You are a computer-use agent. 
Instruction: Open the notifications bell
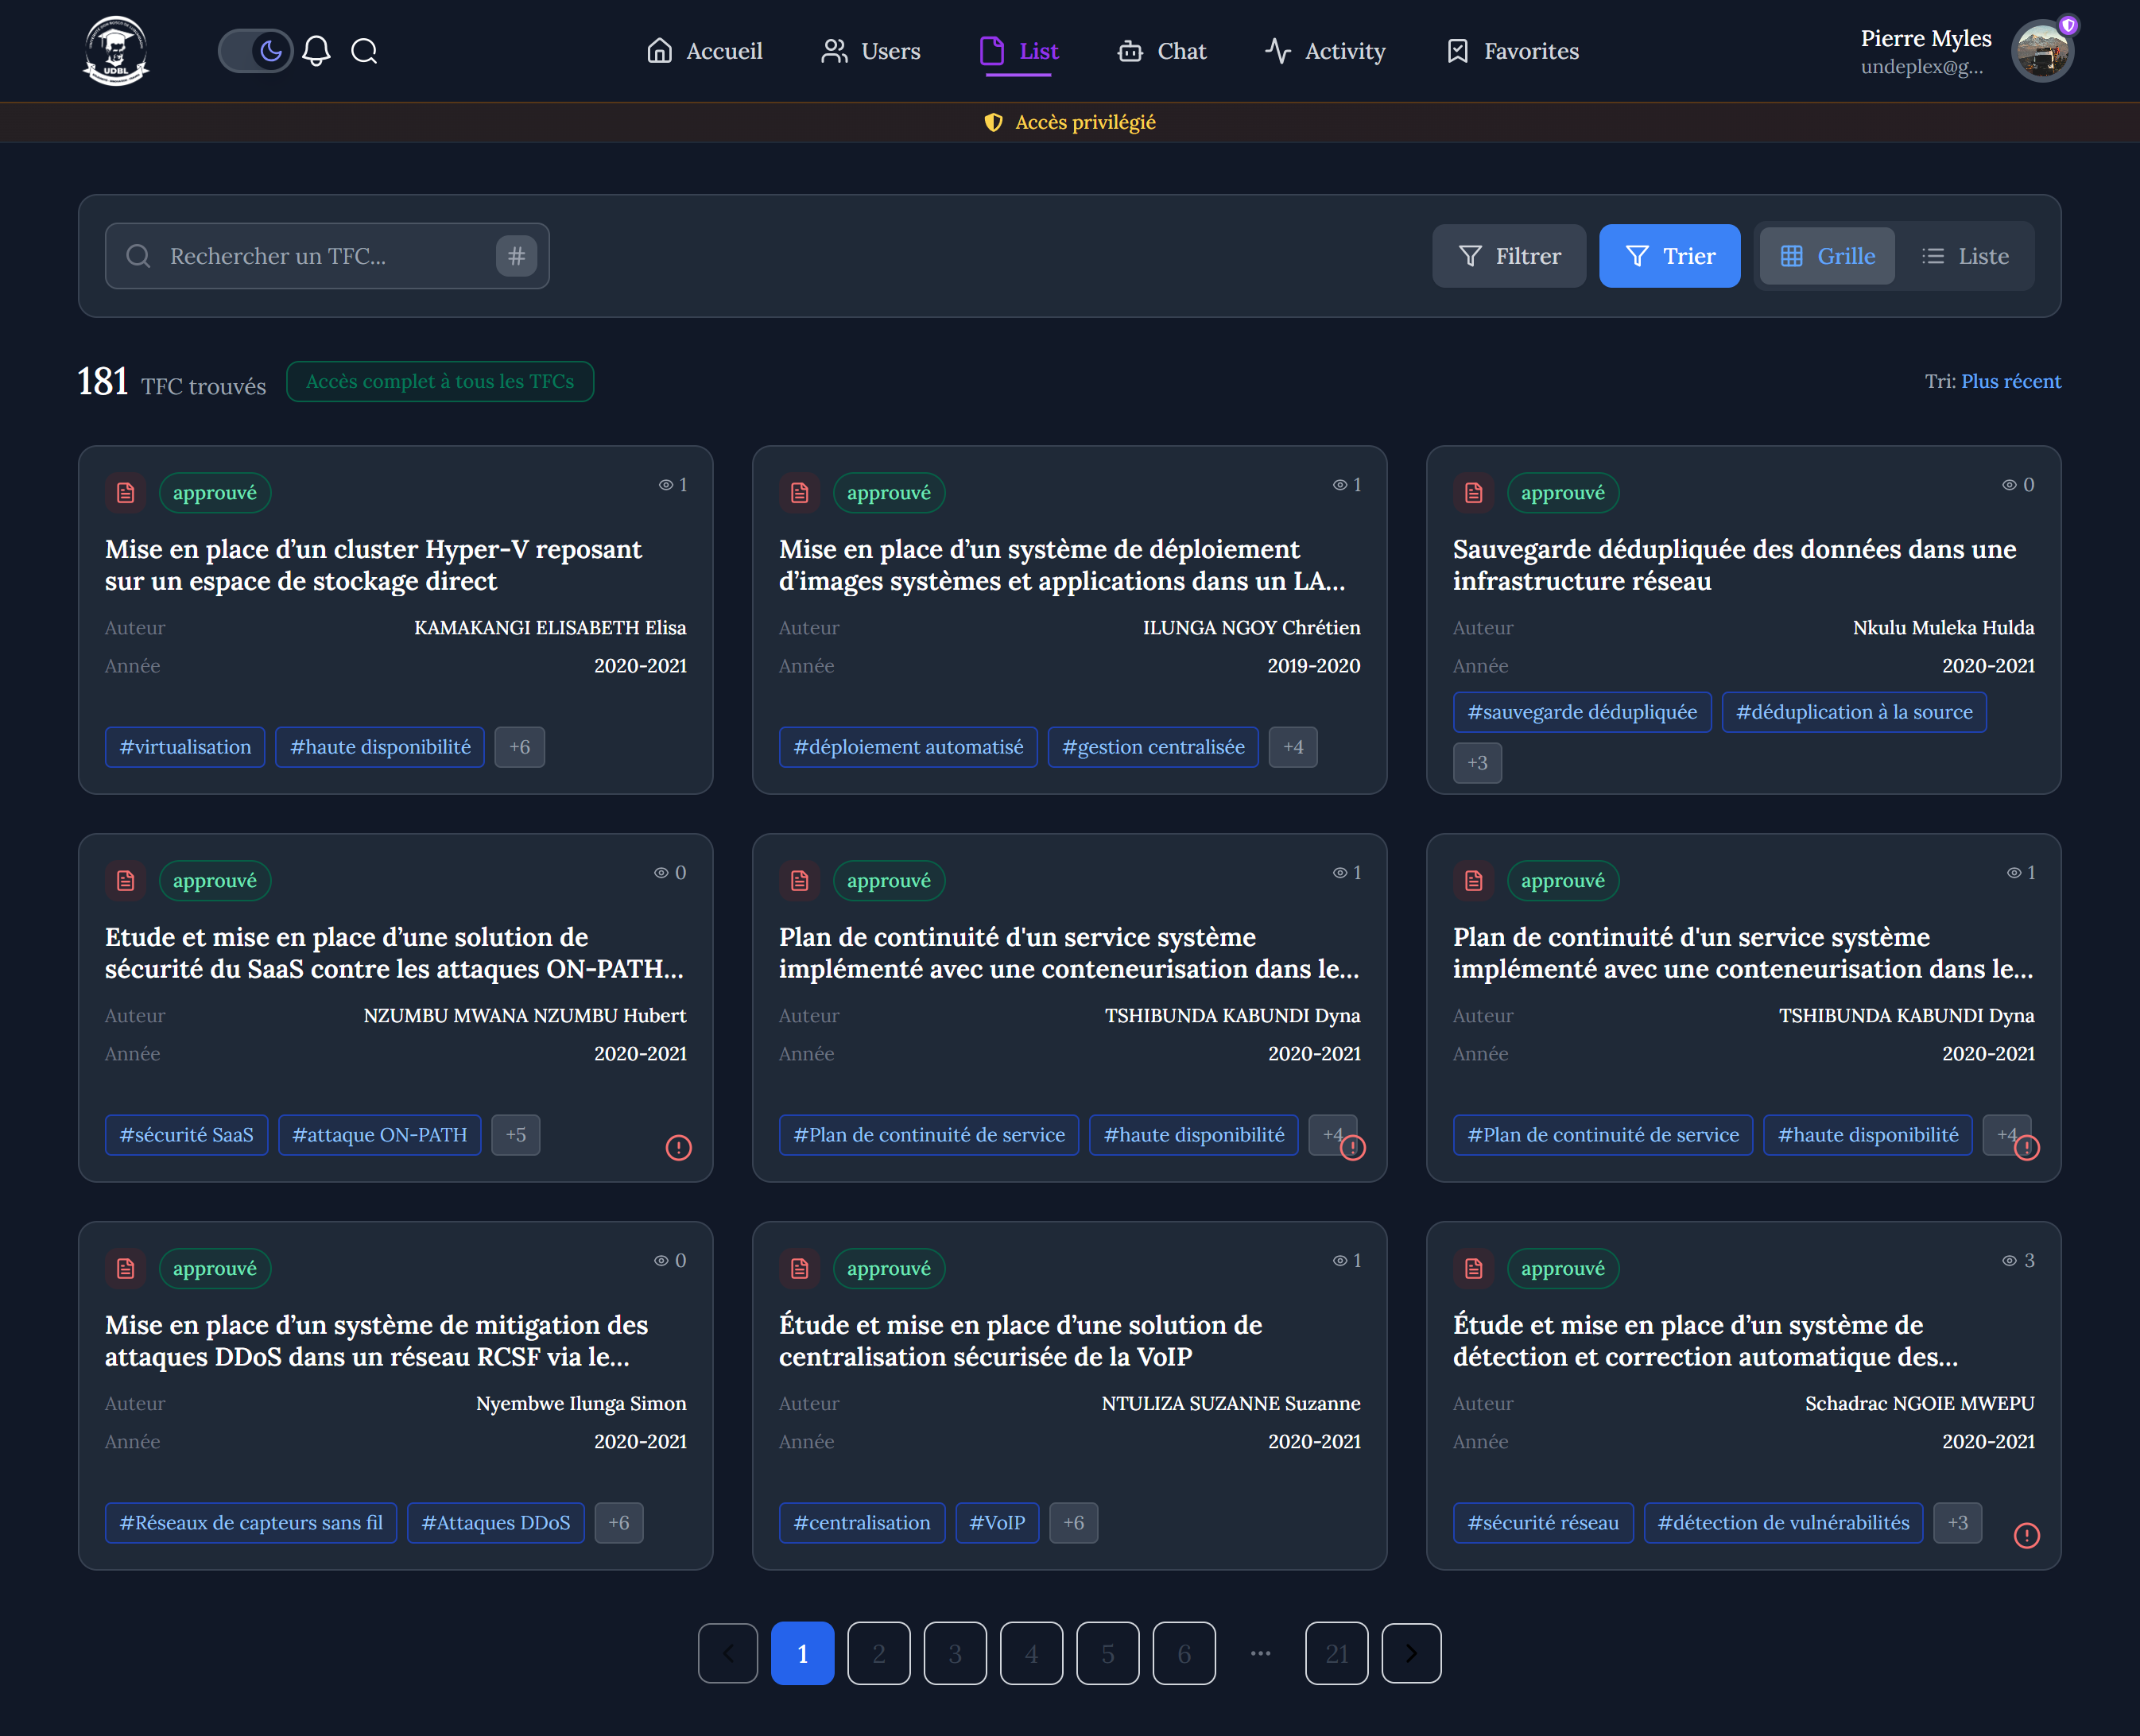coord(316,51)
